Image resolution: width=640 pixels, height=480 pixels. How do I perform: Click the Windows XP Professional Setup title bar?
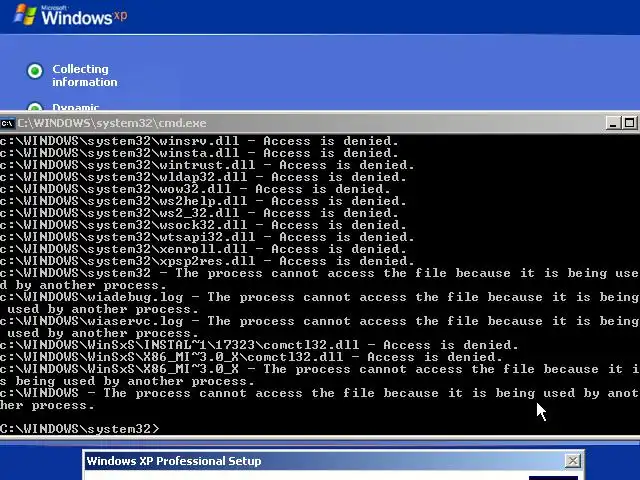[333, 461]
